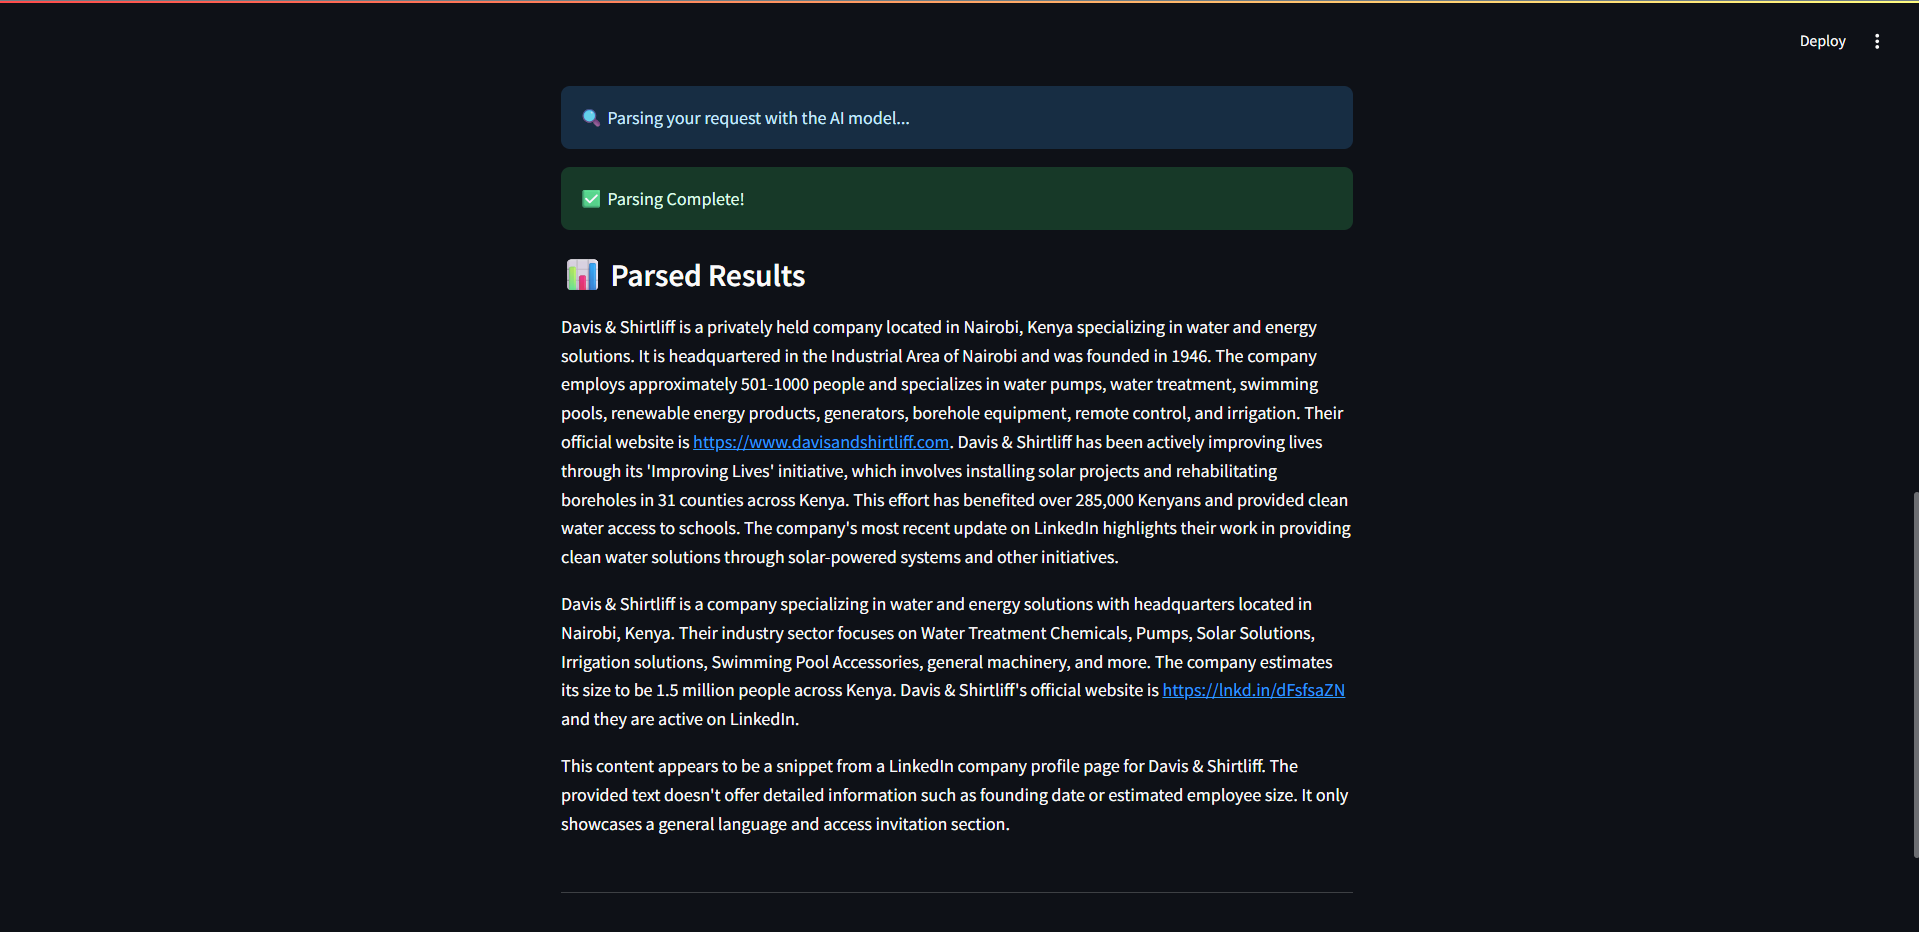Screen dimensions: 1919x932
Task: Click the 'Water Treatment Chemicals' text
Action: (1024, 633)
